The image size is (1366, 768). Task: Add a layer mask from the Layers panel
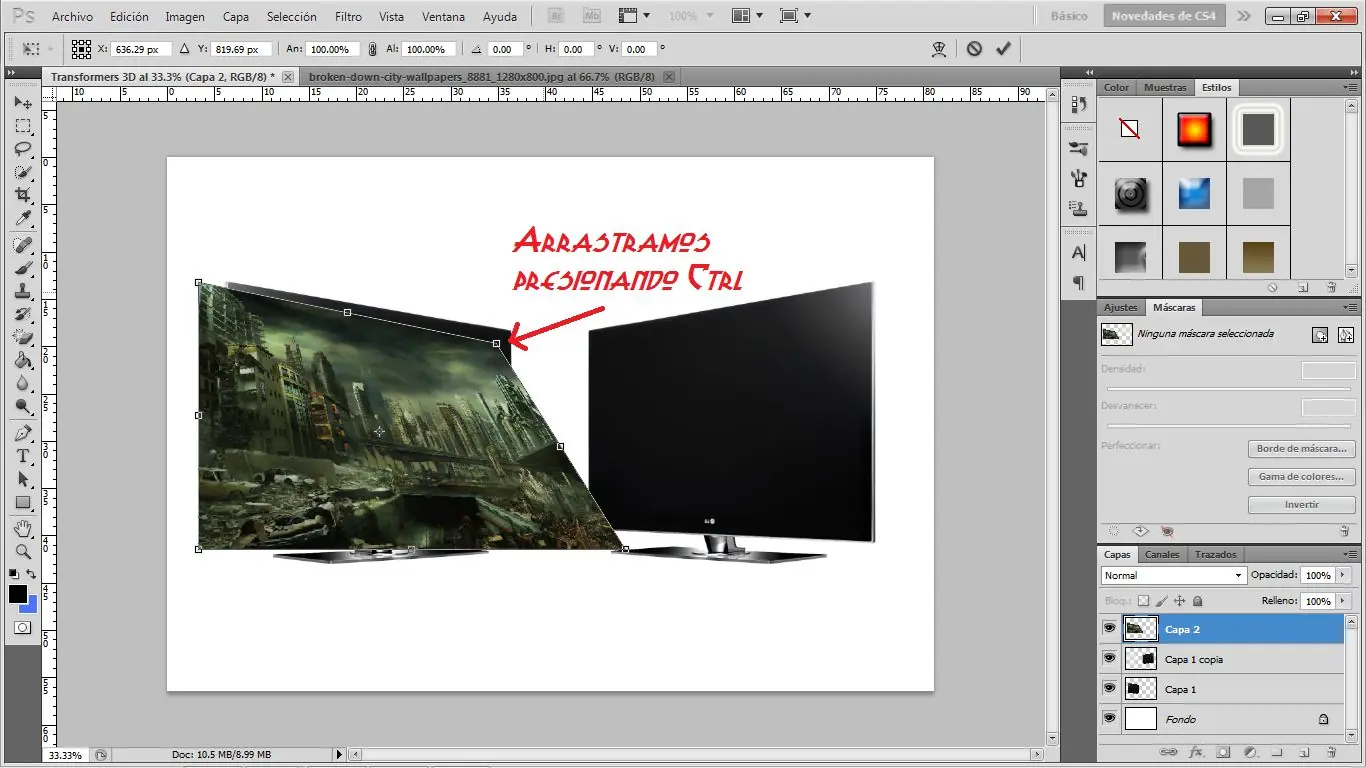tap(1222, 752)
